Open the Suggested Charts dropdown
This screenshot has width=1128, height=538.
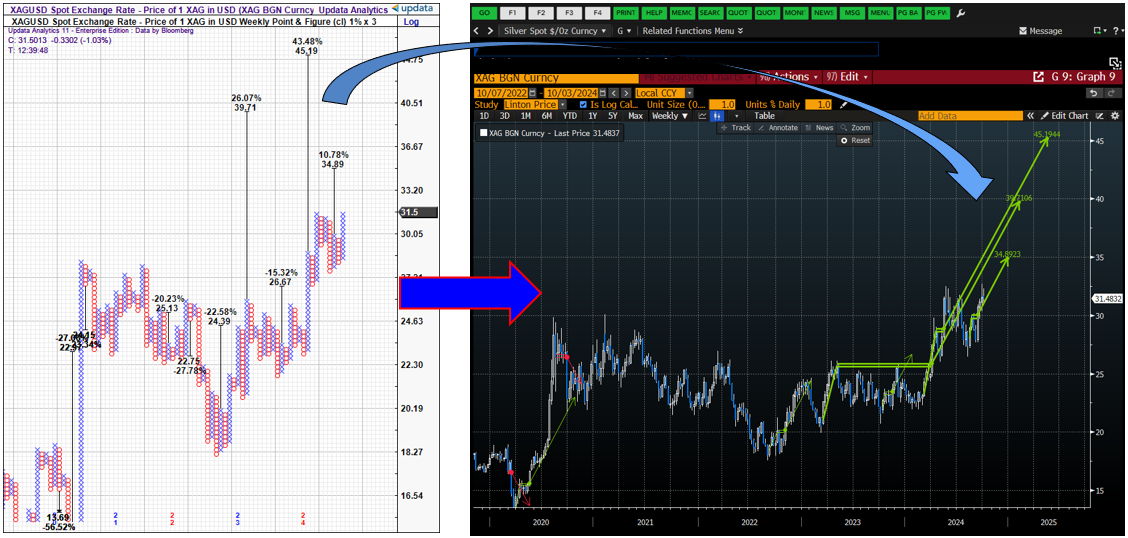696,77
